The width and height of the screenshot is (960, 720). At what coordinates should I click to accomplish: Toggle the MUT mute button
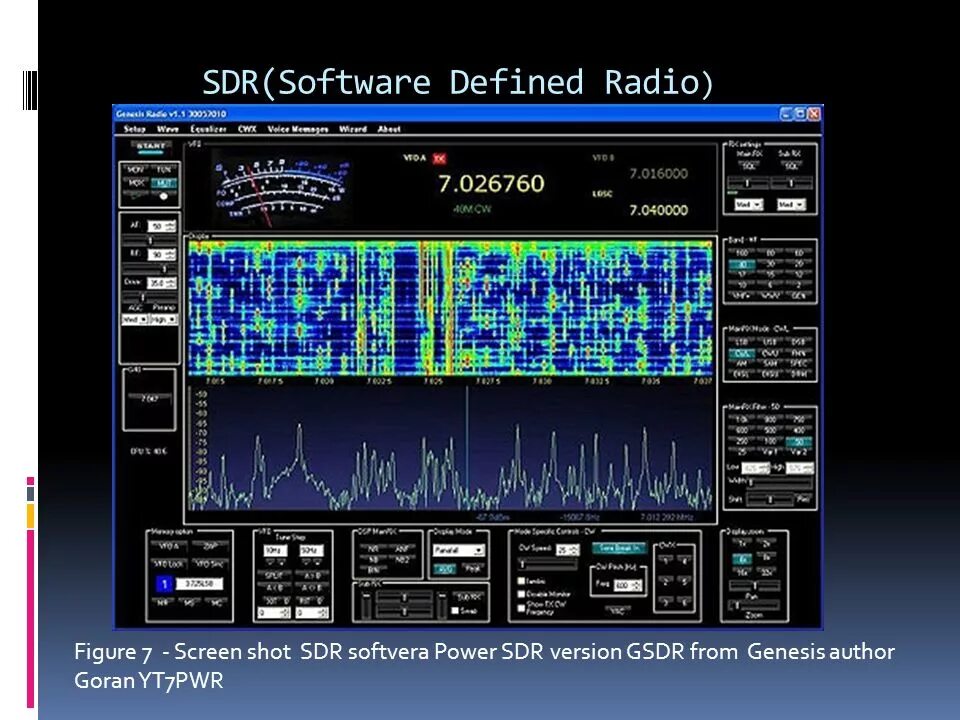(163, 182)
